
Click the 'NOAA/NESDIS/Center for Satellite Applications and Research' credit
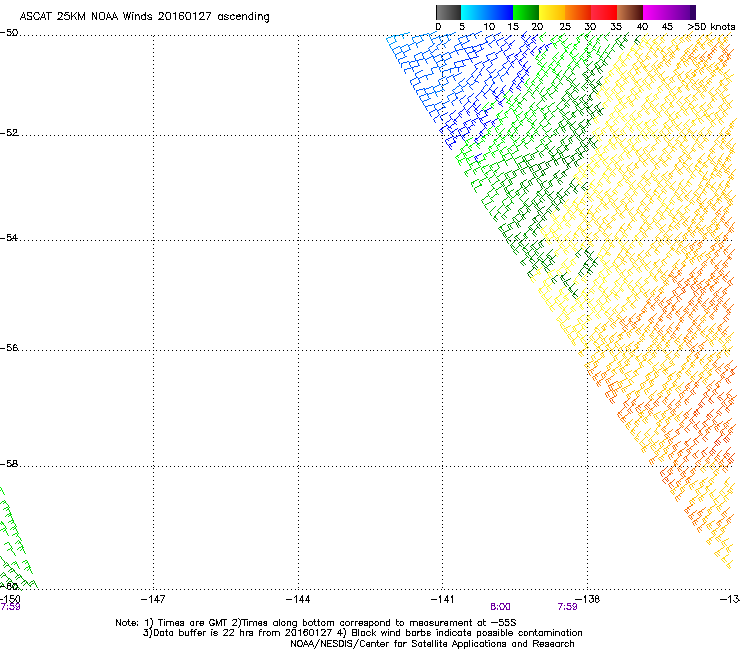click(x=432, y=644)
